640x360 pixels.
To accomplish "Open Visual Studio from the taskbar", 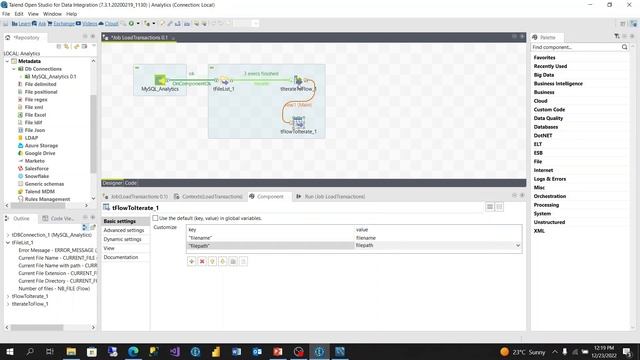I will click(x=175, y=351).
